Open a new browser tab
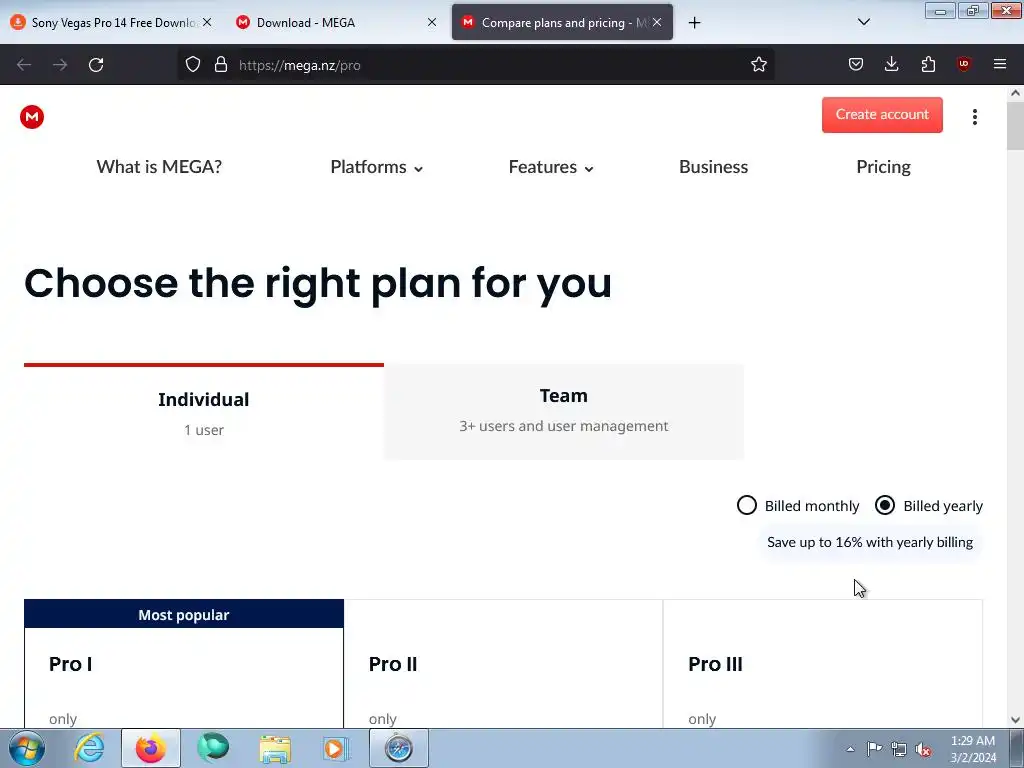 [x=694, y=23]
